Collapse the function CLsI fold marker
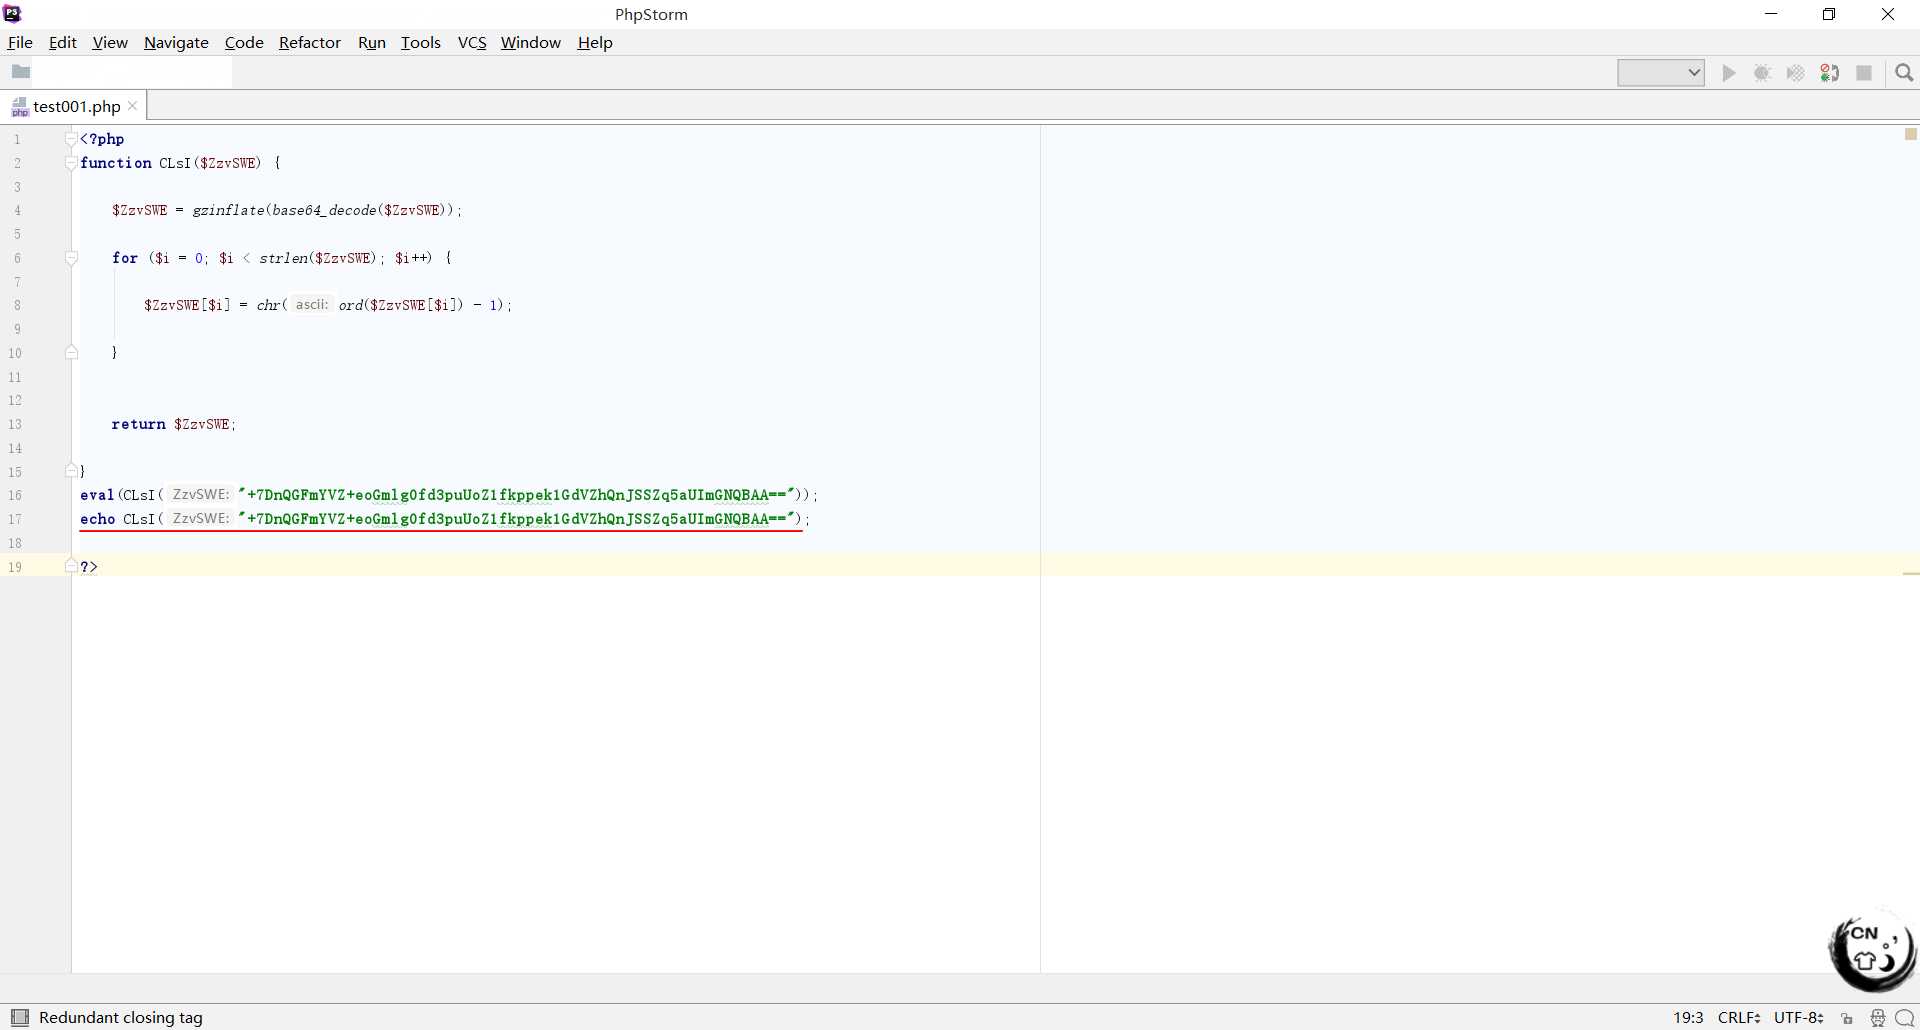Image resolution: width=1920 pixels, height=1030 pixels. coord(71,163)
